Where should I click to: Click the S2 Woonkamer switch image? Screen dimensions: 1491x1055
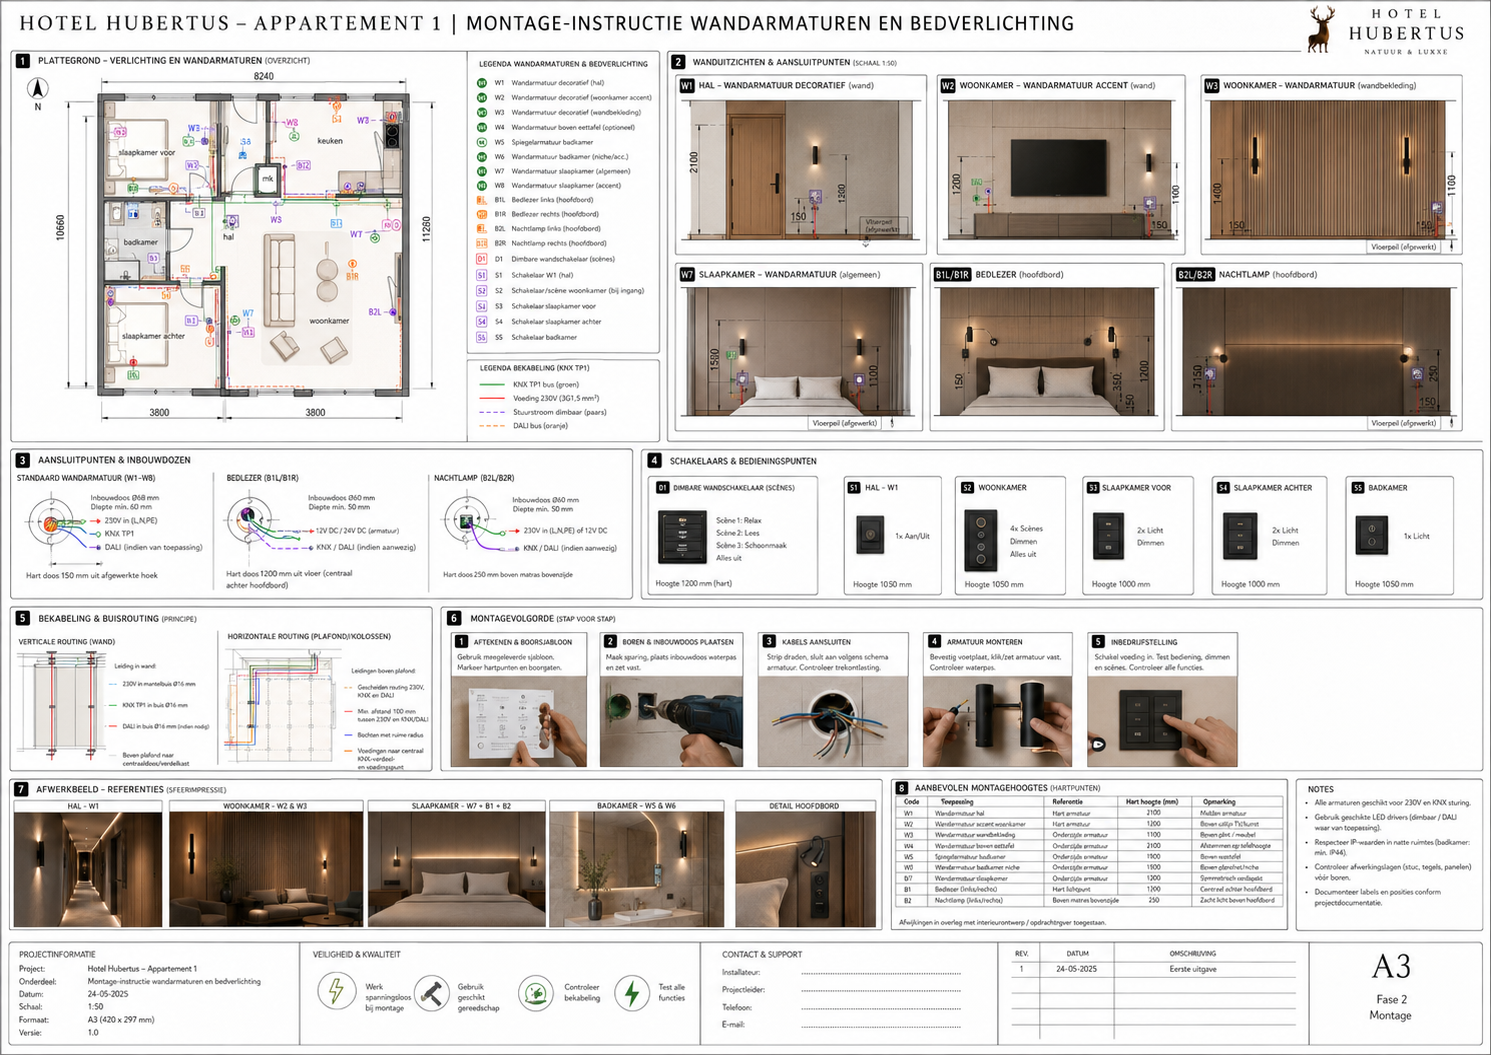[981, 540]
